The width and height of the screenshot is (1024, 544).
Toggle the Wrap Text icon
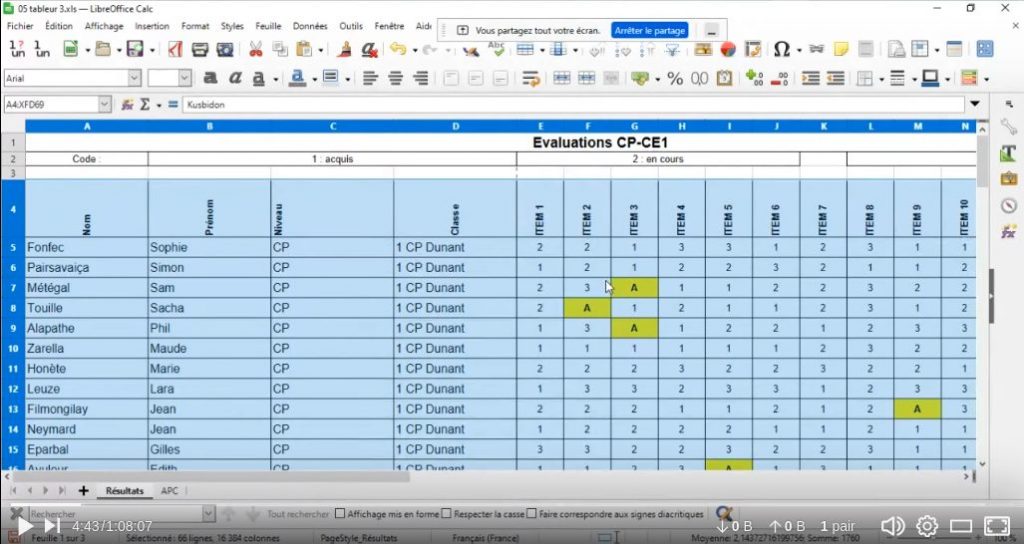click(x=531, y=78)
